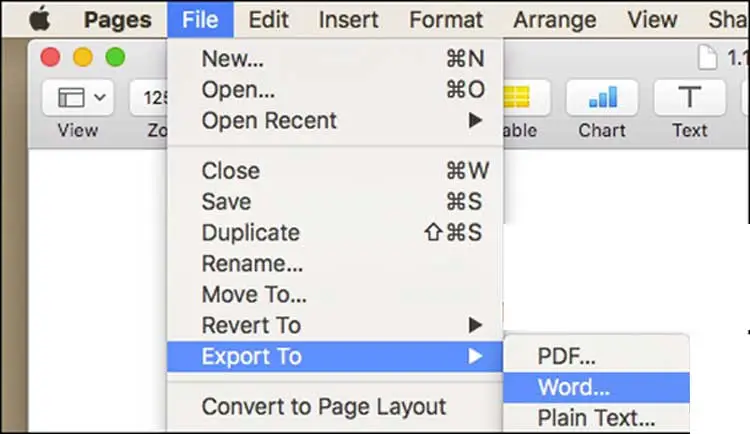The image size is (750, 434).
Task: Open the Format menu
Action: (447, 19)
